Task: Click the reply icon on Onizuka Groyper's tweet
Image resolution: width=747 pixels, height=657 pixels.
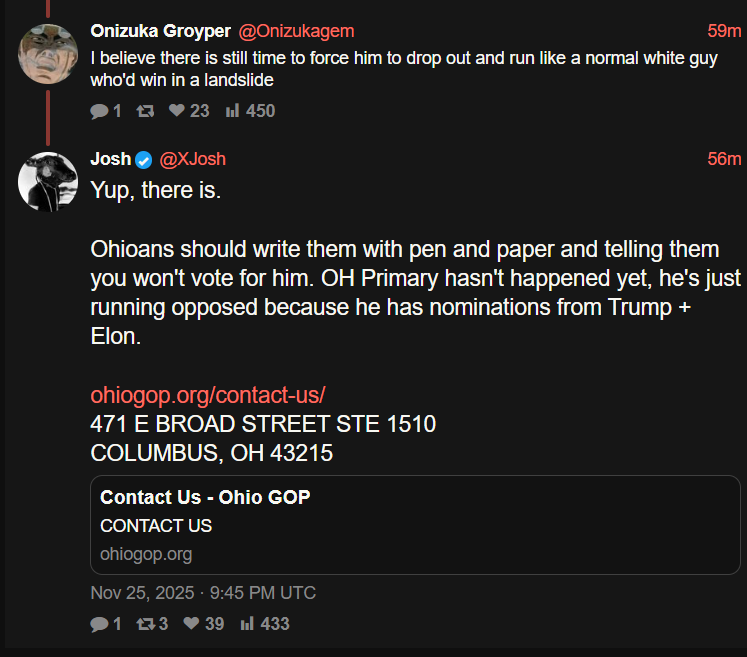Action: 99,111
